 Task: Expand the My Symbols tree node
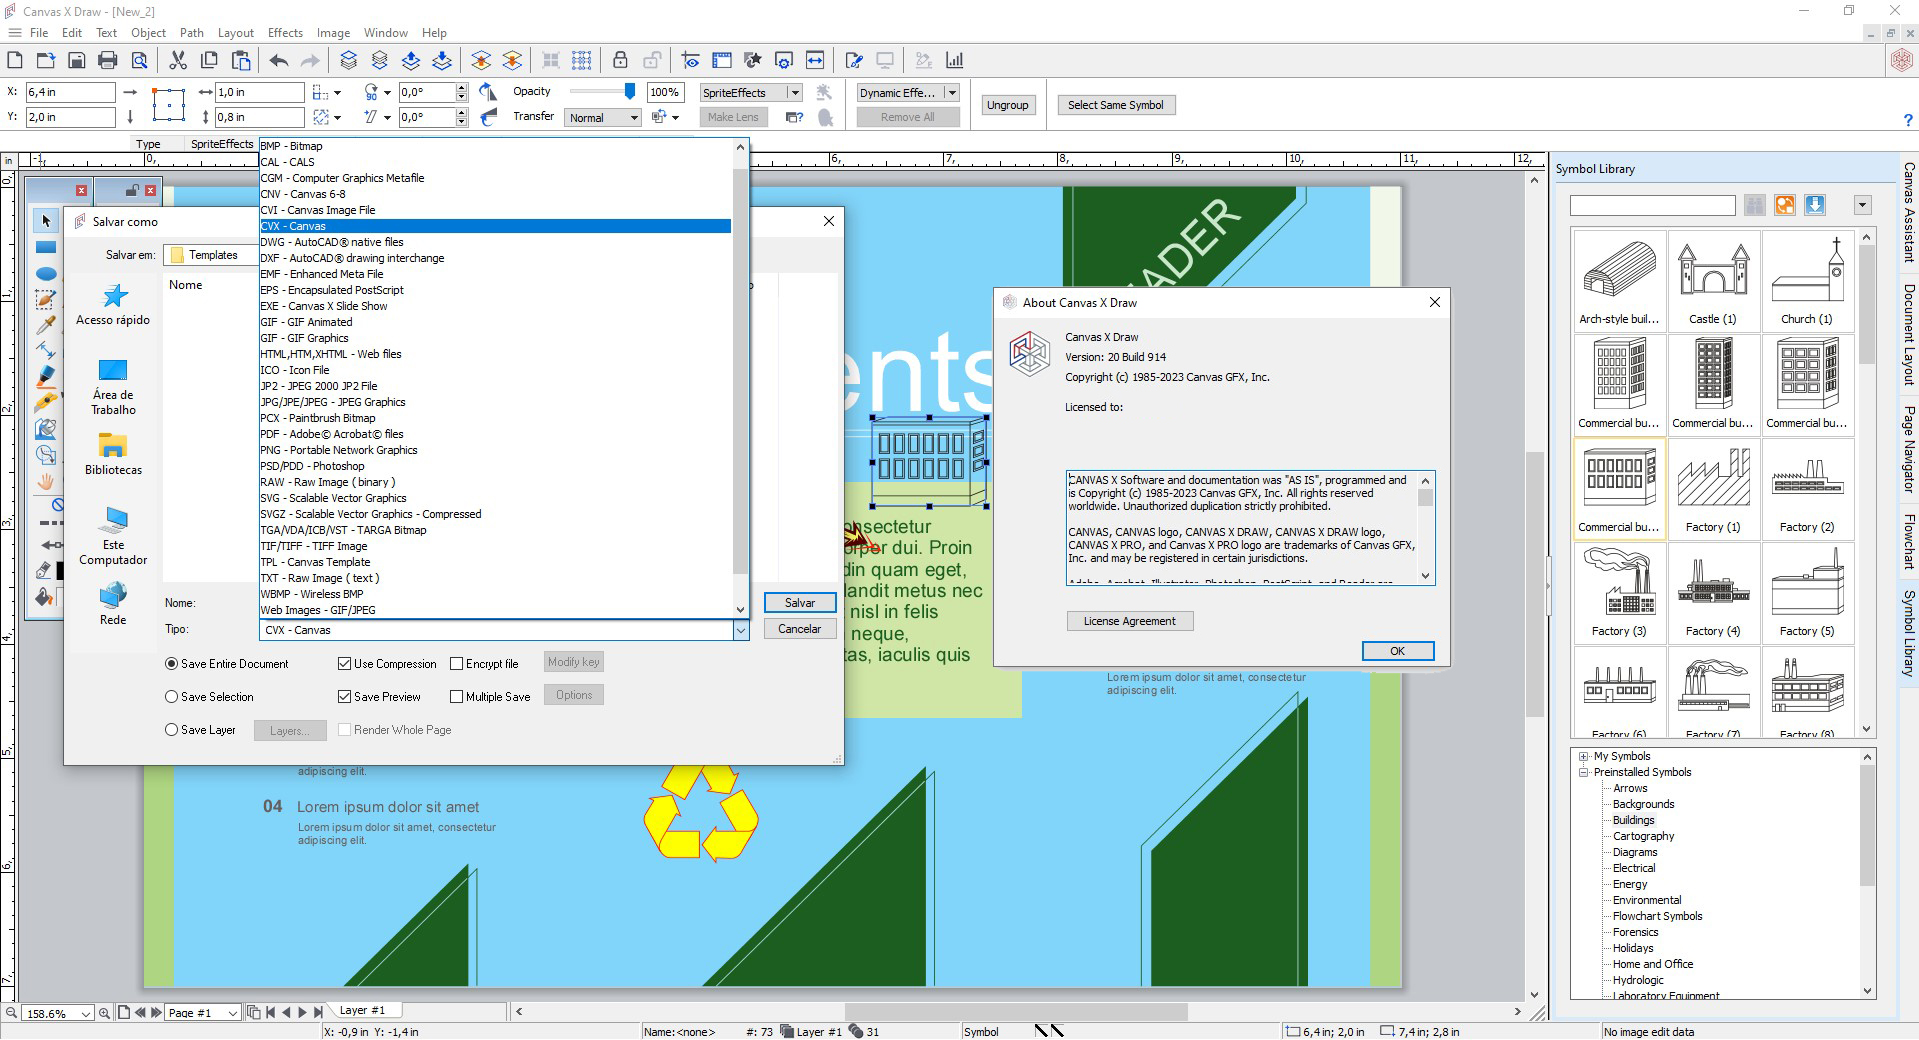tap(1583, 756)
